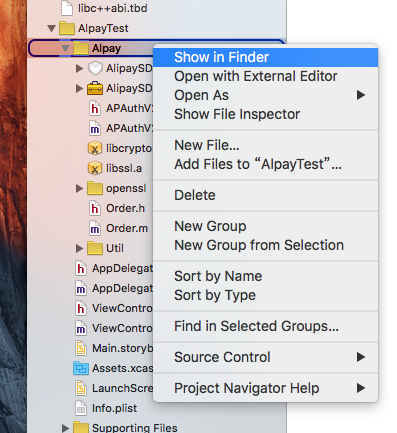
Task: Choose New Group from Selection
Action: [265, 245]
